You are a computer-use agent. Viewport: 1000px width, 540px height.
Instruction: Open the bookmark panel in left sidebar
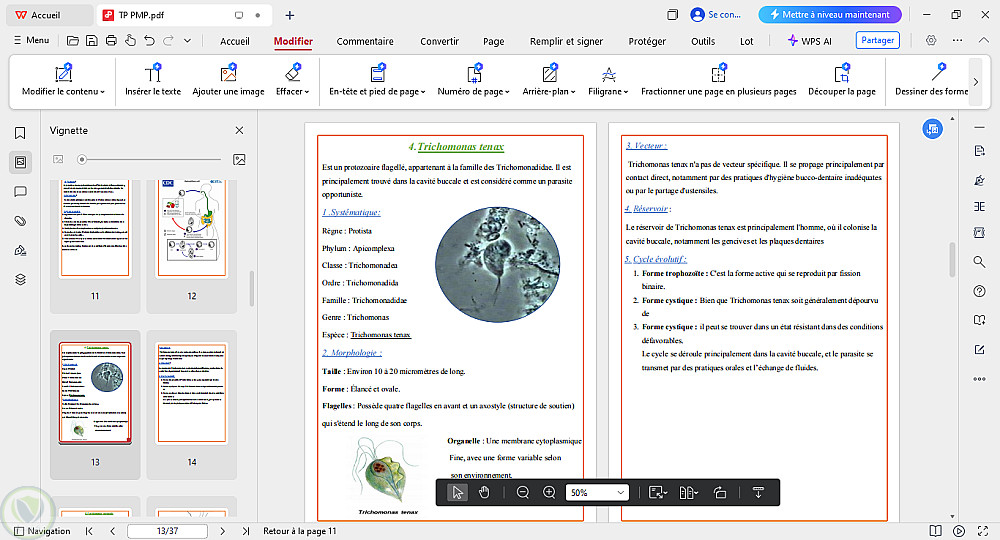coord(20,133)
